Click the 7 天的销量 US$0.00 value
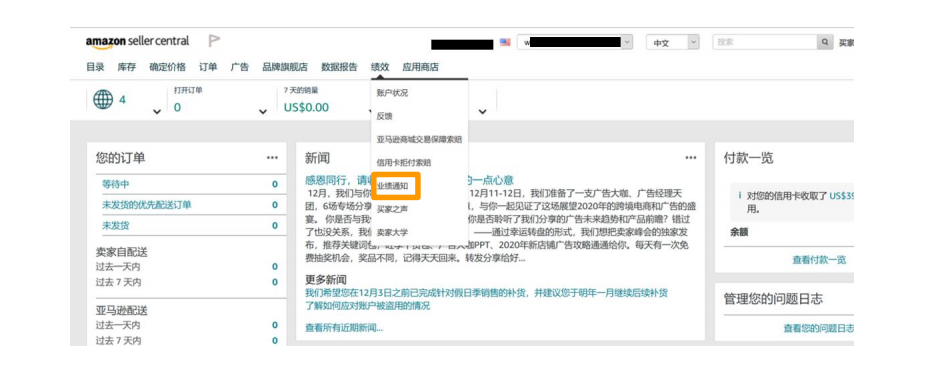The image size is (939, 384). pos(307,108)
